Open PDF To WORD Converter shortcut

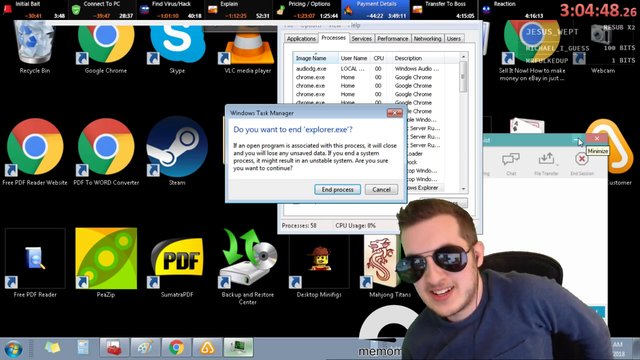(x=106, y=152)
